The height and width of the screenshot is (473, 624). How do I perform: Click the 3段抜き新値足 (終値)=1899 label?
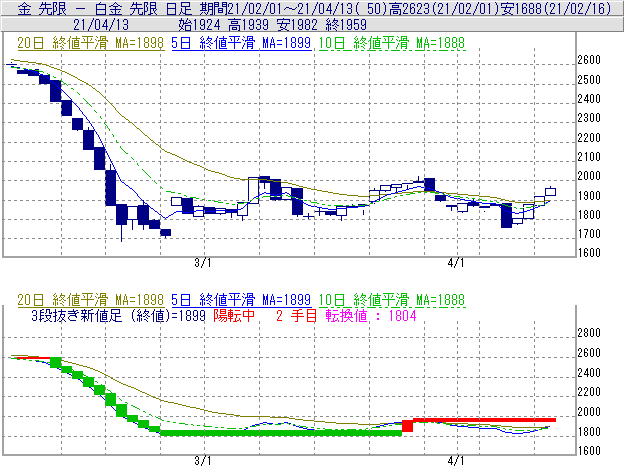click(118, 316)
